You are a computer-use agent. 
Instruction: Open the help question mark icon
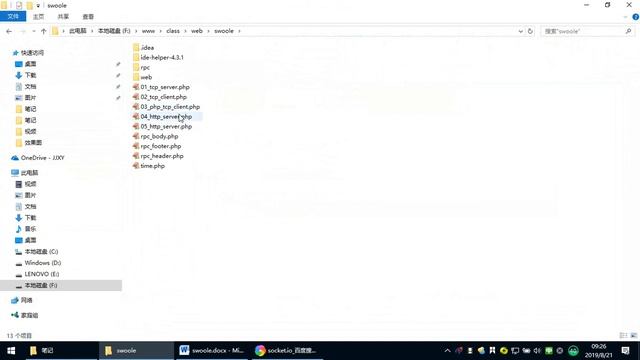point(636,17)
